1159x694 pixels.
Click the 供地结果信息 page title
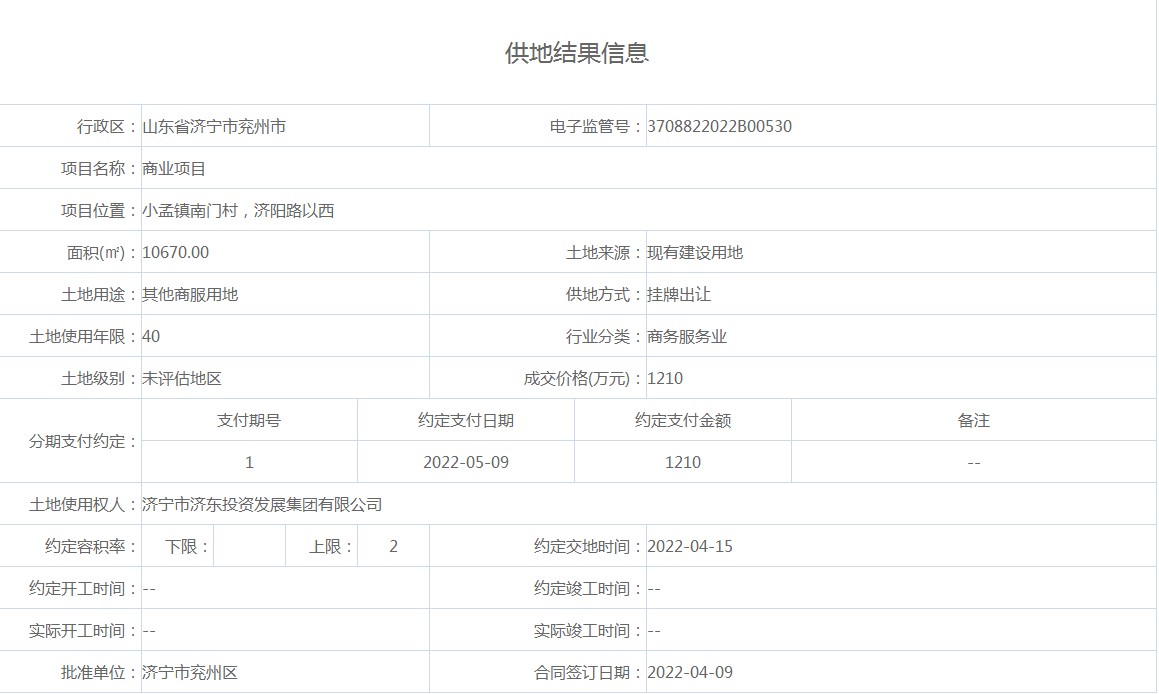click(577, 53)
